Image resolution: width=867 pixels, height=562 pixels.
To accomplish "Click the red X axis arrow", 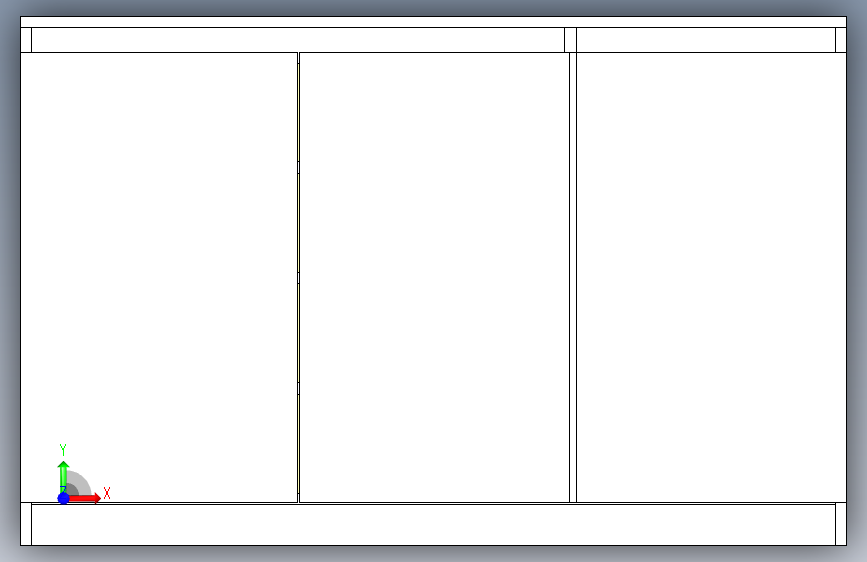I will [x=84, y=498].
